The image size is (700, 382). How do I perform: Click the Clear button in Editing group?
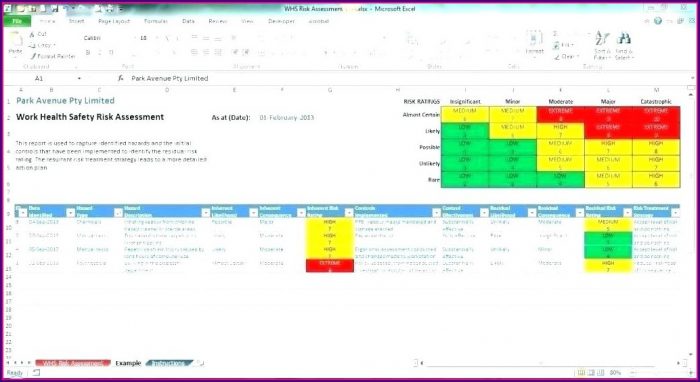565,57
